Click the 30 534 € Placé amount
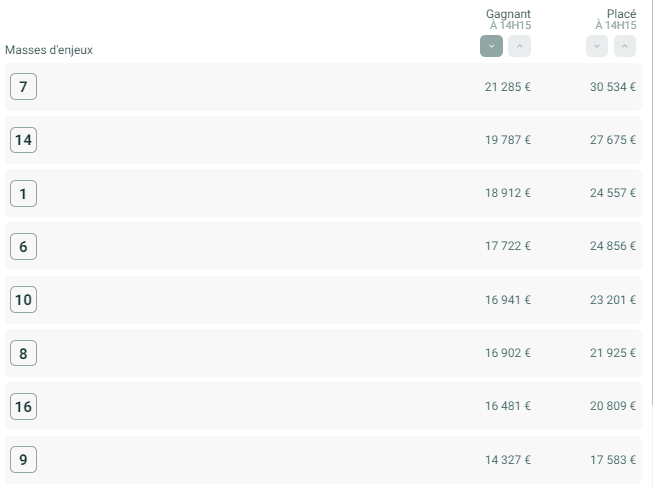The image size is (653, 489). (613, 87)
